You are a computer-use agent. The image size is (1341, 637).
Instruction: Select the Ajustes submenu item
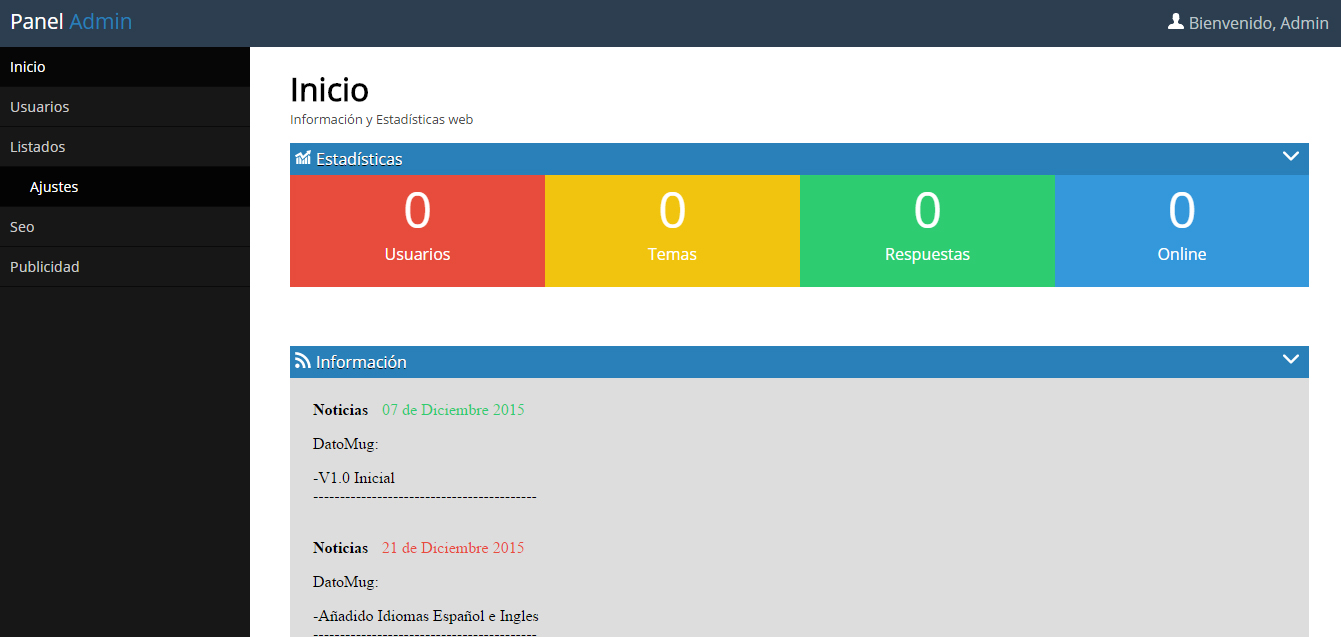tap(54, 187)
